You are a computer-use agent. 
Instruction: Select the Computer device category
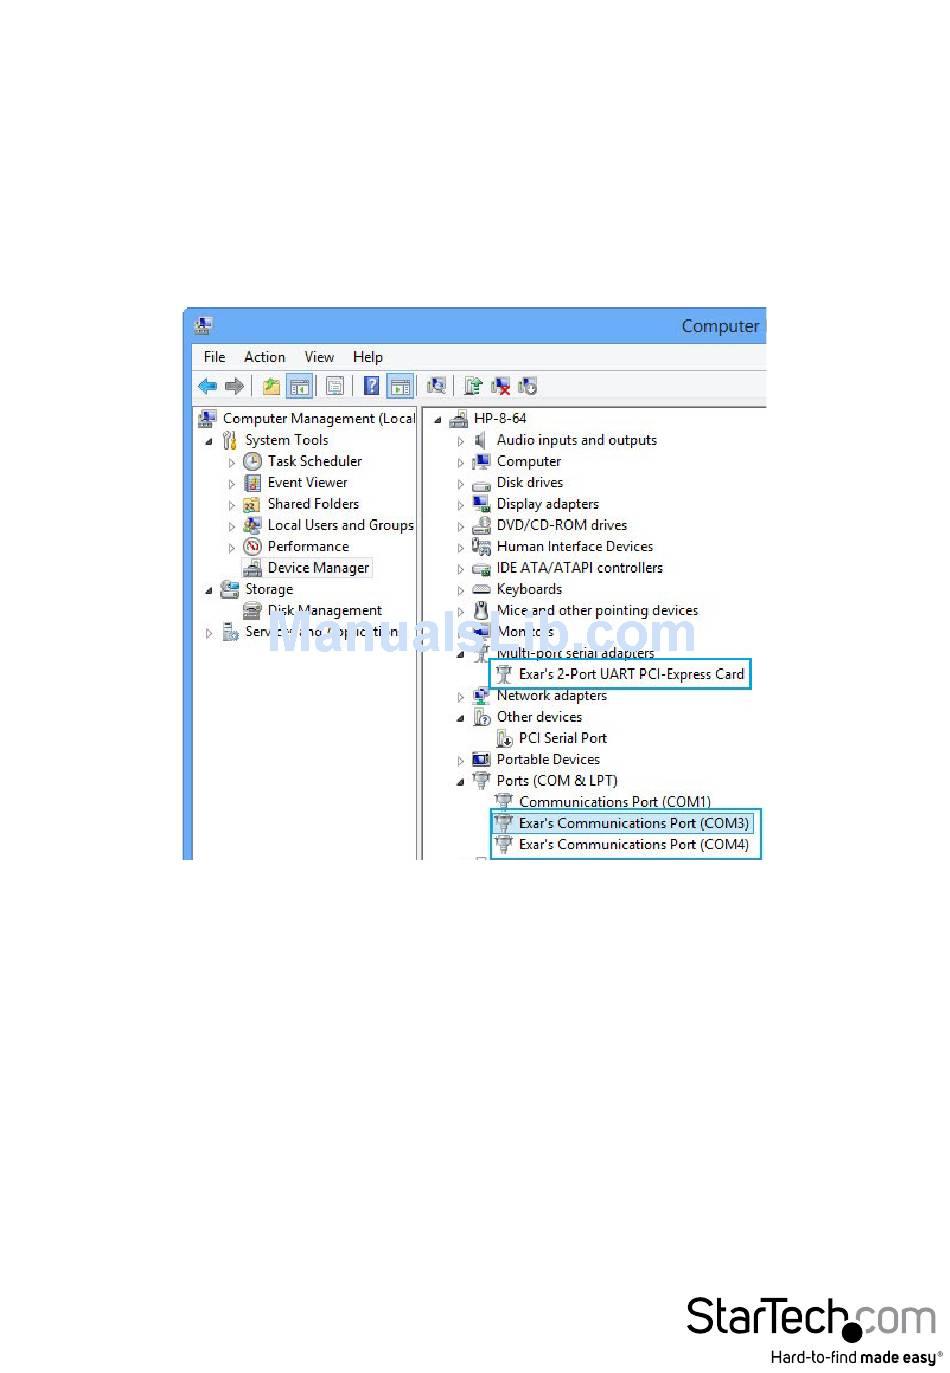(x=528, y=461)
